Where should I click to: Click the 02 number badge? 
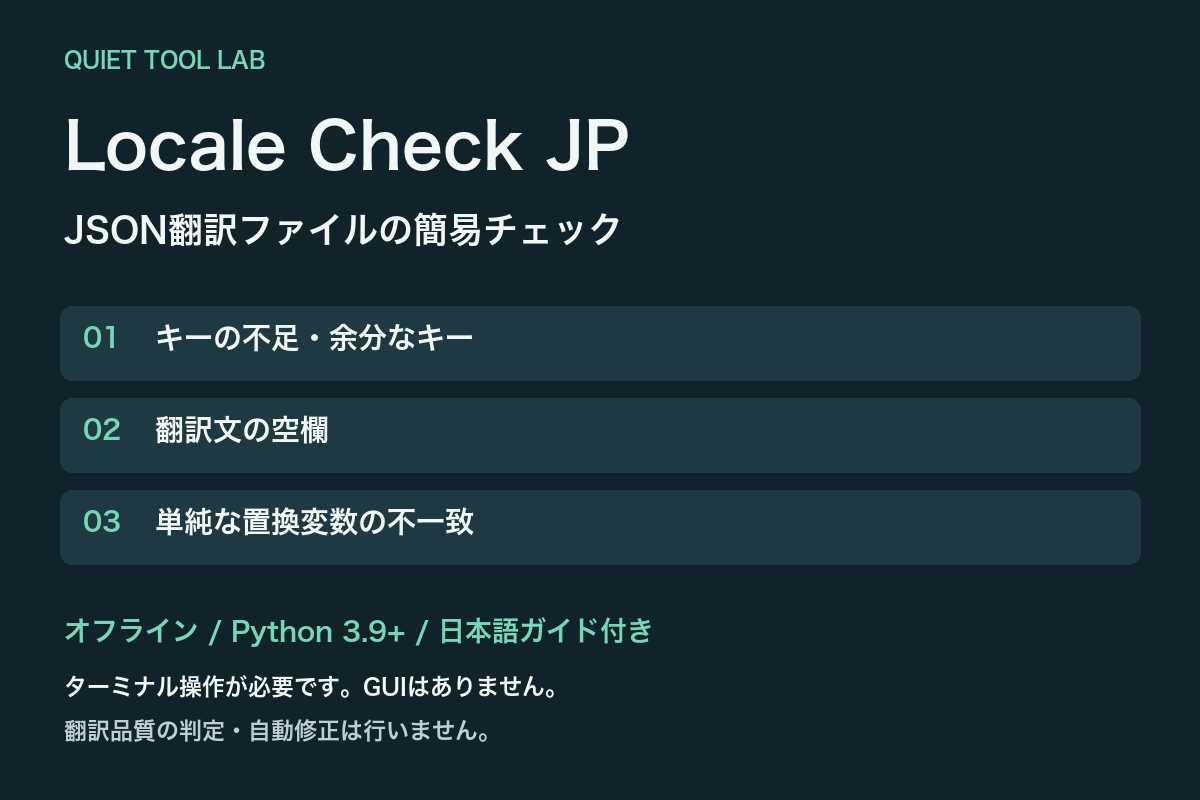click(102, 430)
